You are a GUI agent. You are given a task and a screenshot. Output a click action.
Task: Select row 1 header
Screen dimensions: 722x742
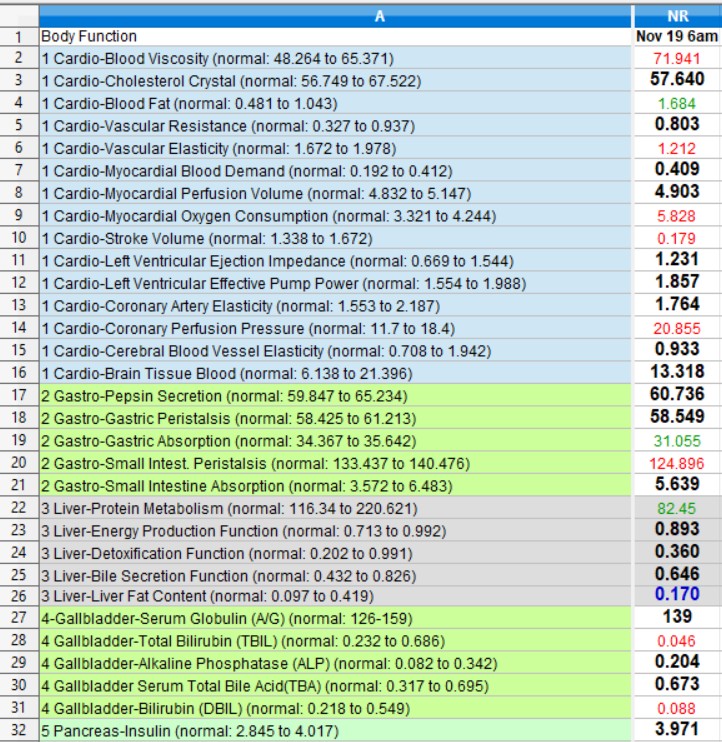19,36
